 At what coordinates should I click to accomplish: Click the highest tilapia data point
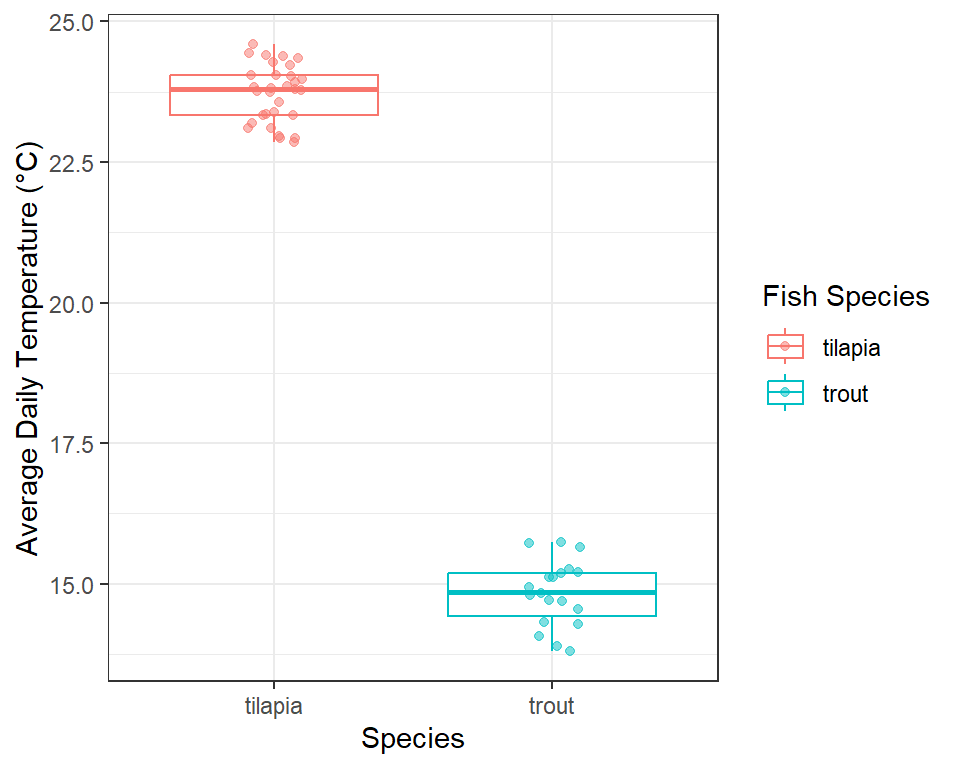coord(253,44)
